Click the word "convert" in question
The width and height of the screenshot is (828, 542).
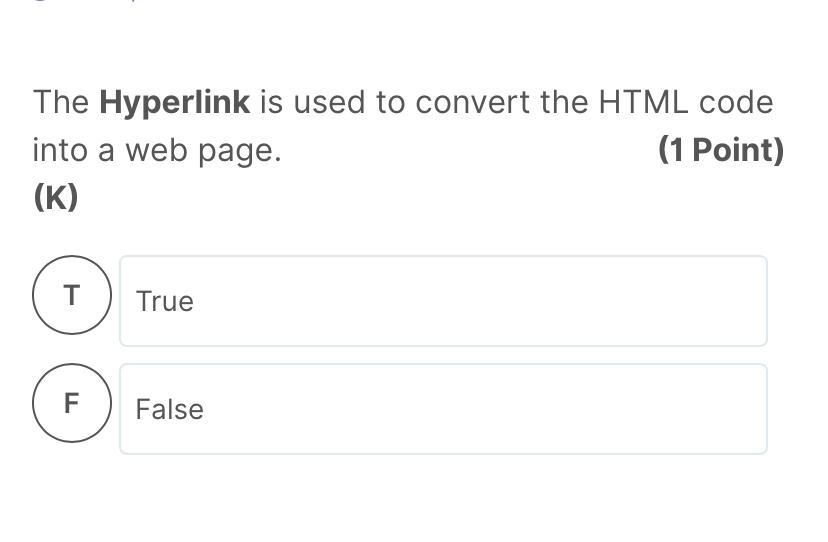pos(472,103)
